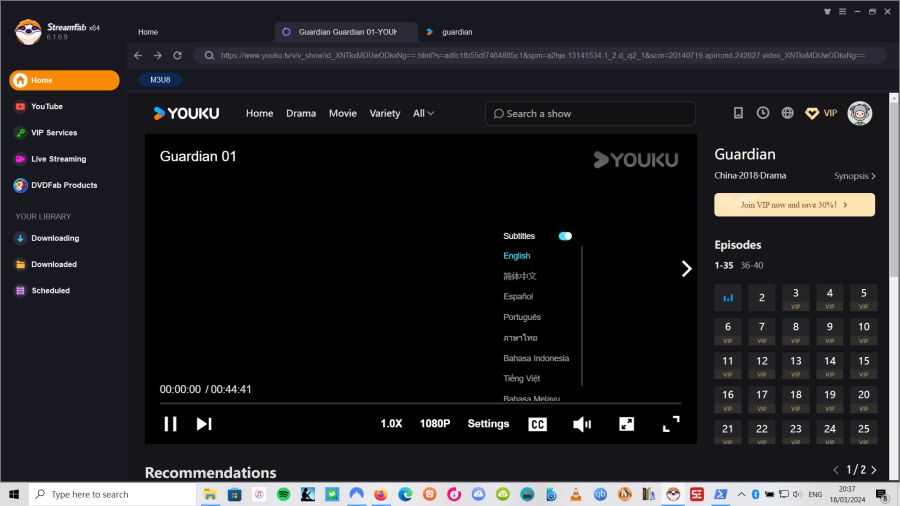
Task: Choose Português subtitle language
Action: tap(522, 317)
